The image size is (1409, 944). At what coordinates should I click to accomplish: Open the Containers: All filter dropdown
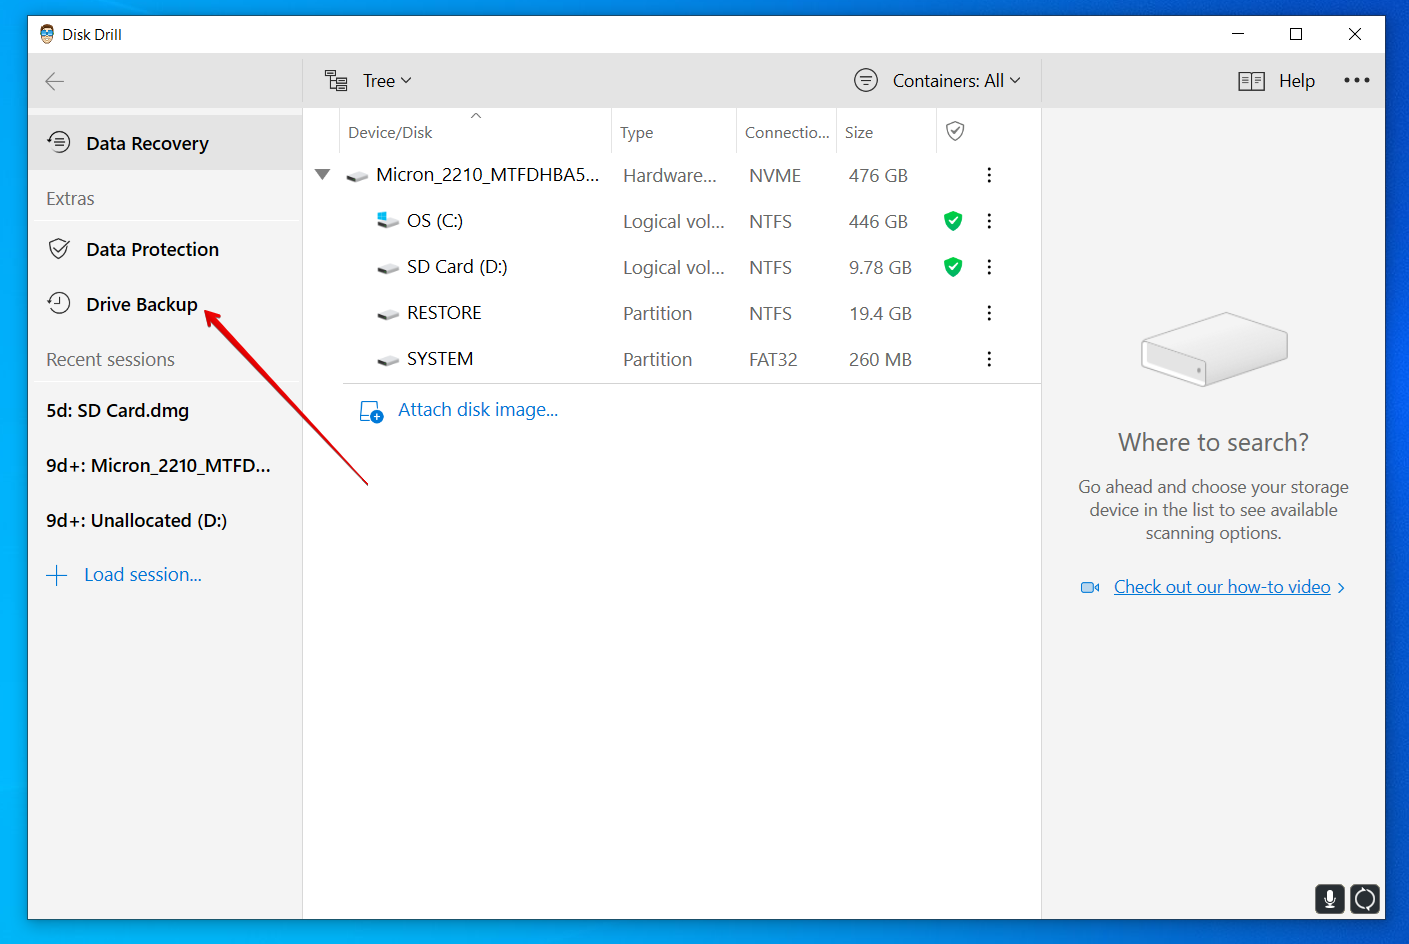pyautogui.click(x=956, y=81)
